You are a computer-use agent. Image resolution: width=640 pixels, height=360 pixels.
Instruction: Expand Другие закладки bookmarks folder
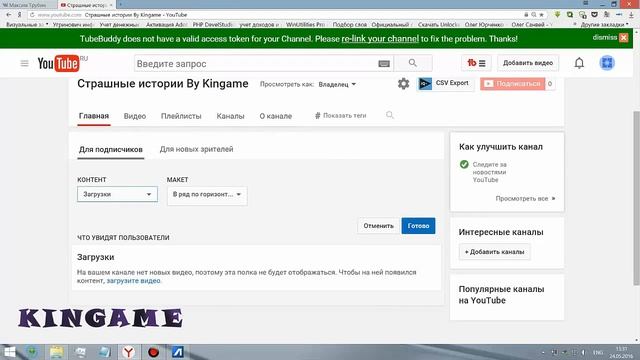(x=604, y=24)
